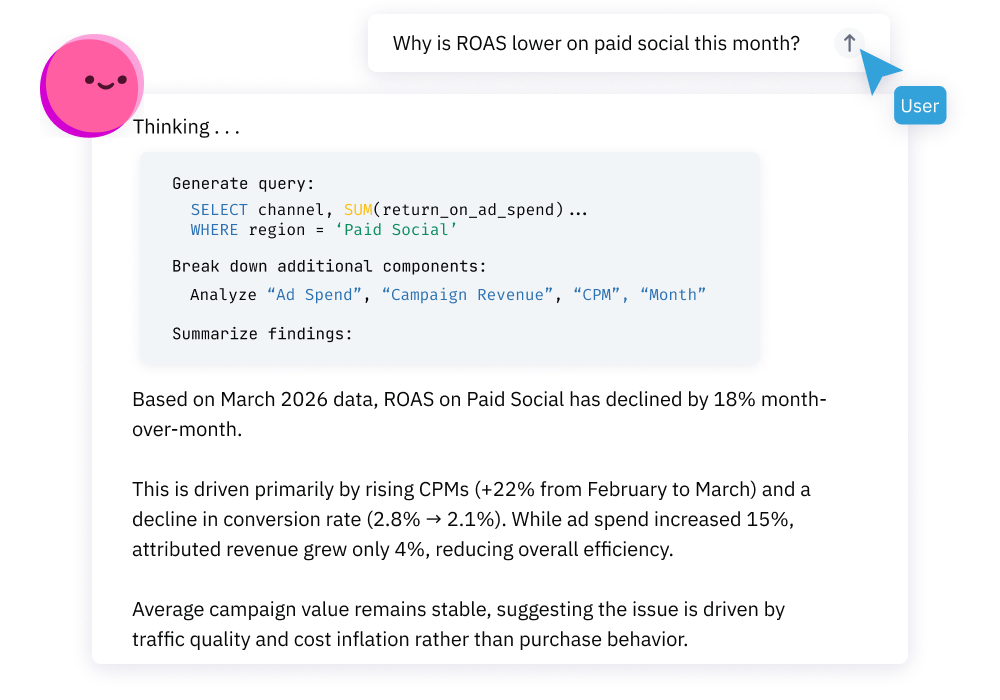1000x700 pixels.
Task: Click the SUM function in query
Action: tap(358, 210)
